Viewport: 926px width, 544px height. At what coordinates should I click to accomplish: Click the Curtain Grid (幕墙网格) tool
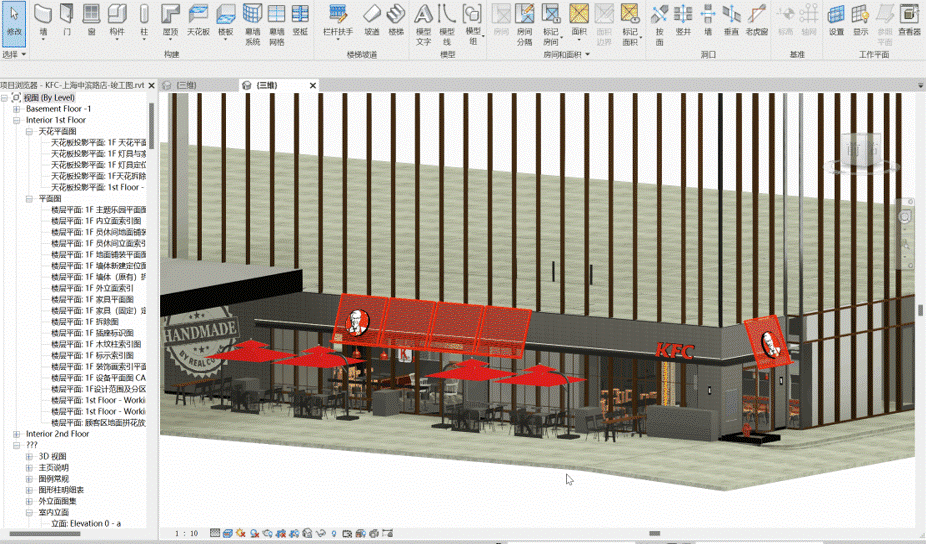[x=277, y=20]
